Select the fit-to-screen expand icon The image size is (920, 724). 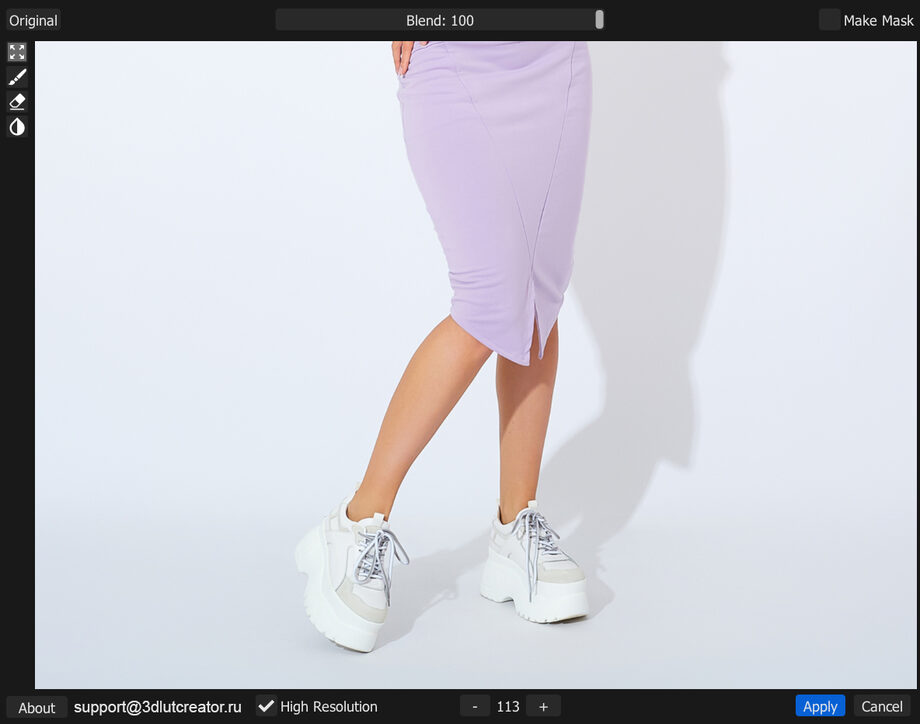17,52
